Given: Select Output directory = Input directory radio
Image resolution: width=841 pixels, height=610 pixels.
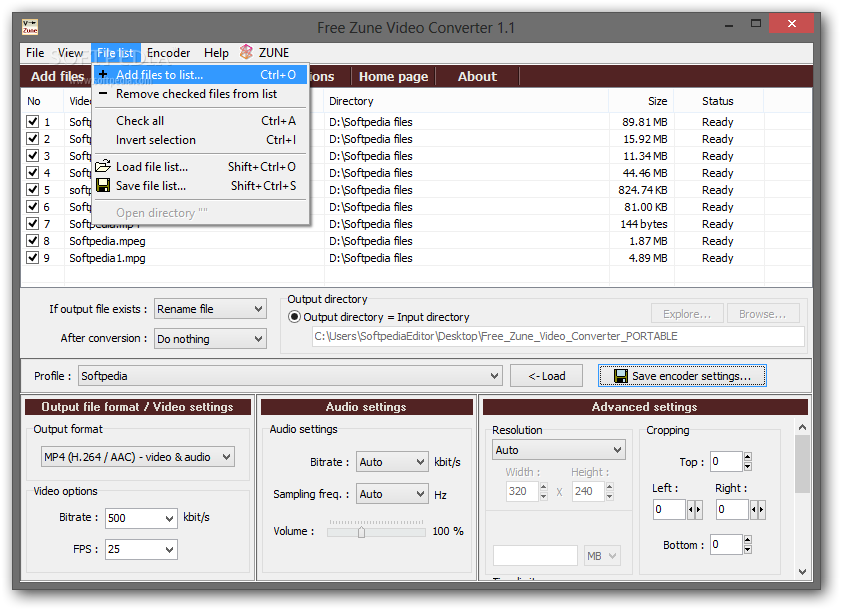Looking at the screenshot, I should click(x=294, y=317).
